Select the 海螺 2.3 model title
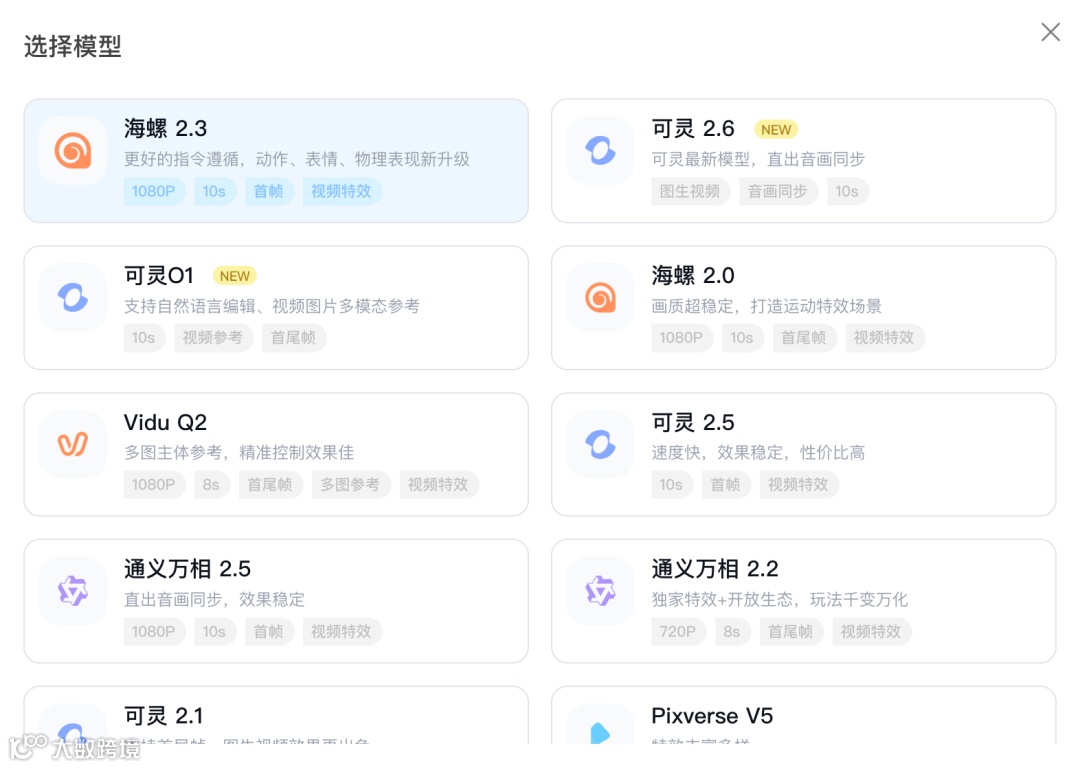1080x768 pixels. [165, 128]
